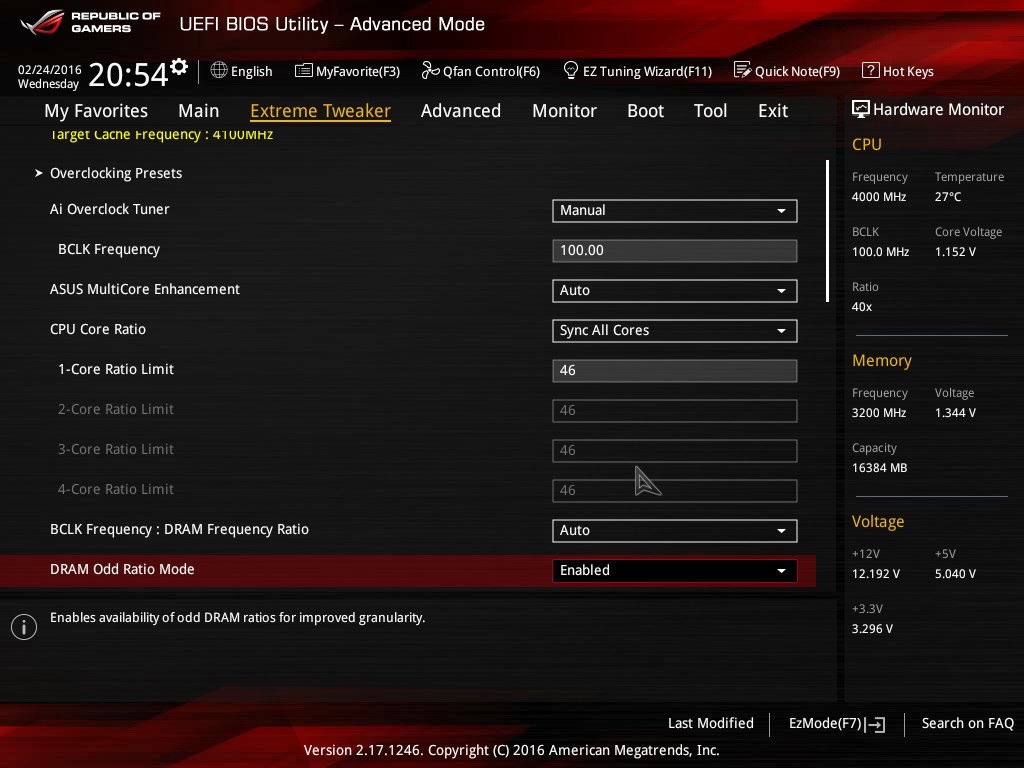Click the Hot Keys question mark icon
Viewport: 1024px width, 768px height.
pos(871,70)
